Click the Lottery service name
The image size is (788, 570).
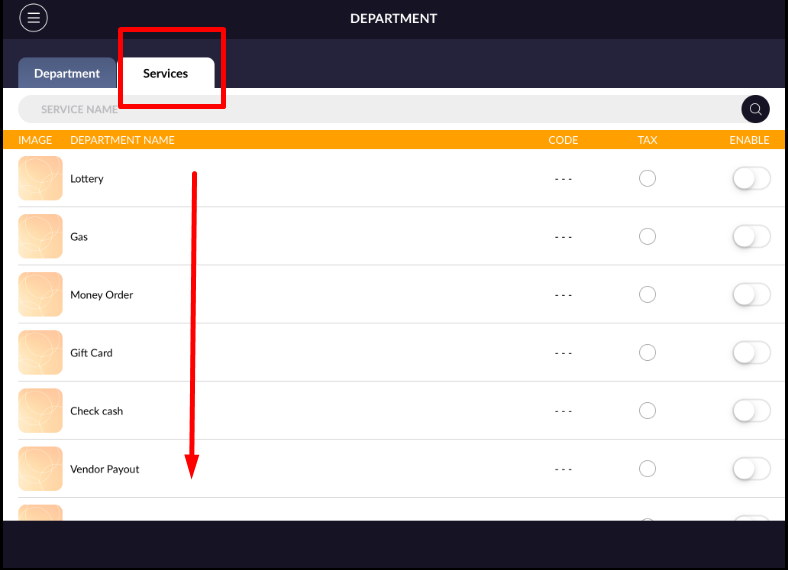87,179
